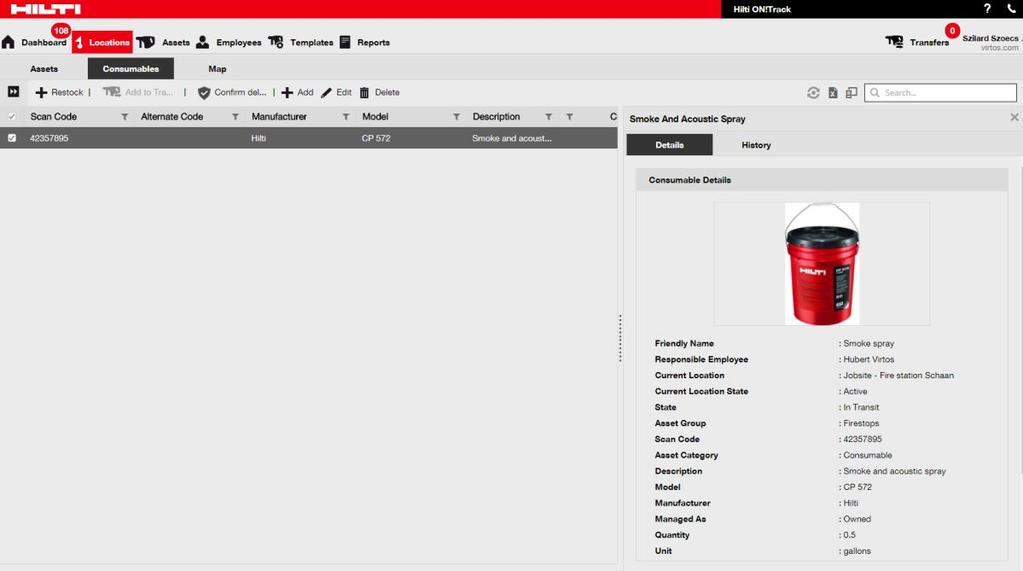The width and height of the screenshot is (1023, 571).
Task: Open the help question mark icon
Action: pyautogui.click(x=987, y=8)
